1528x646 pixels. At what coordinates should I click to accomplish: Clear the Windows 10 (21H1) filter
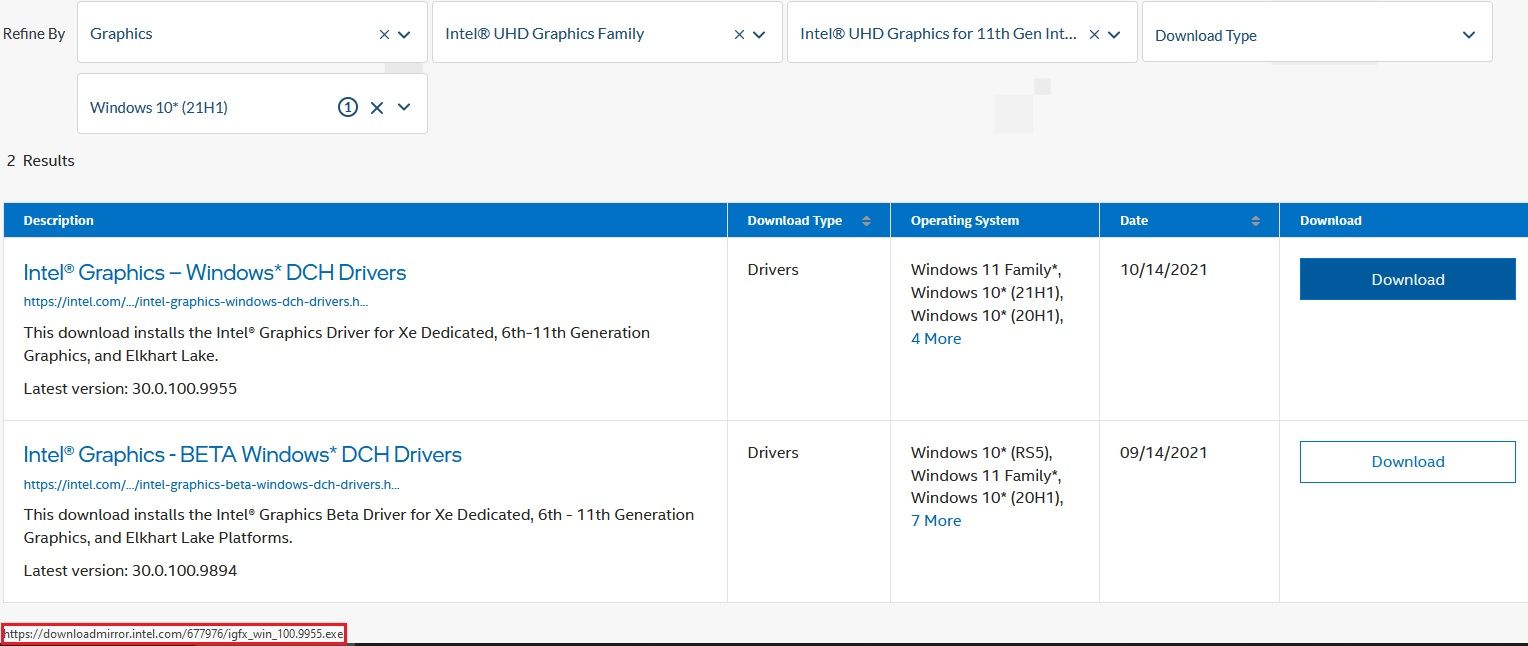(x=376, y=107)
